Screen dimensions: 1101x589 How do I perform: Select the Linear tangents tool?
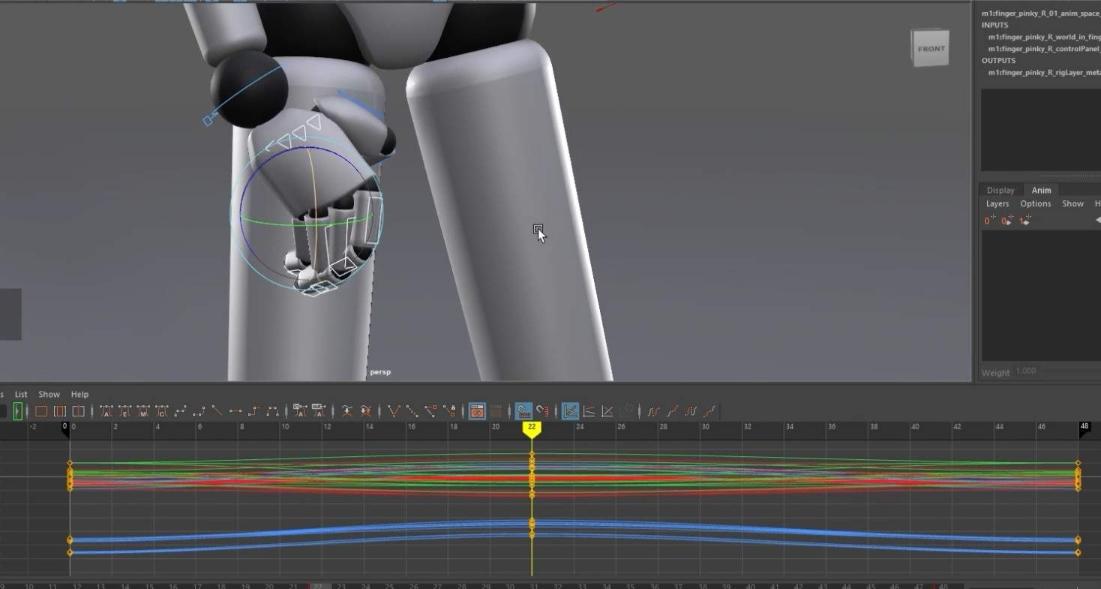coord(215,411)
